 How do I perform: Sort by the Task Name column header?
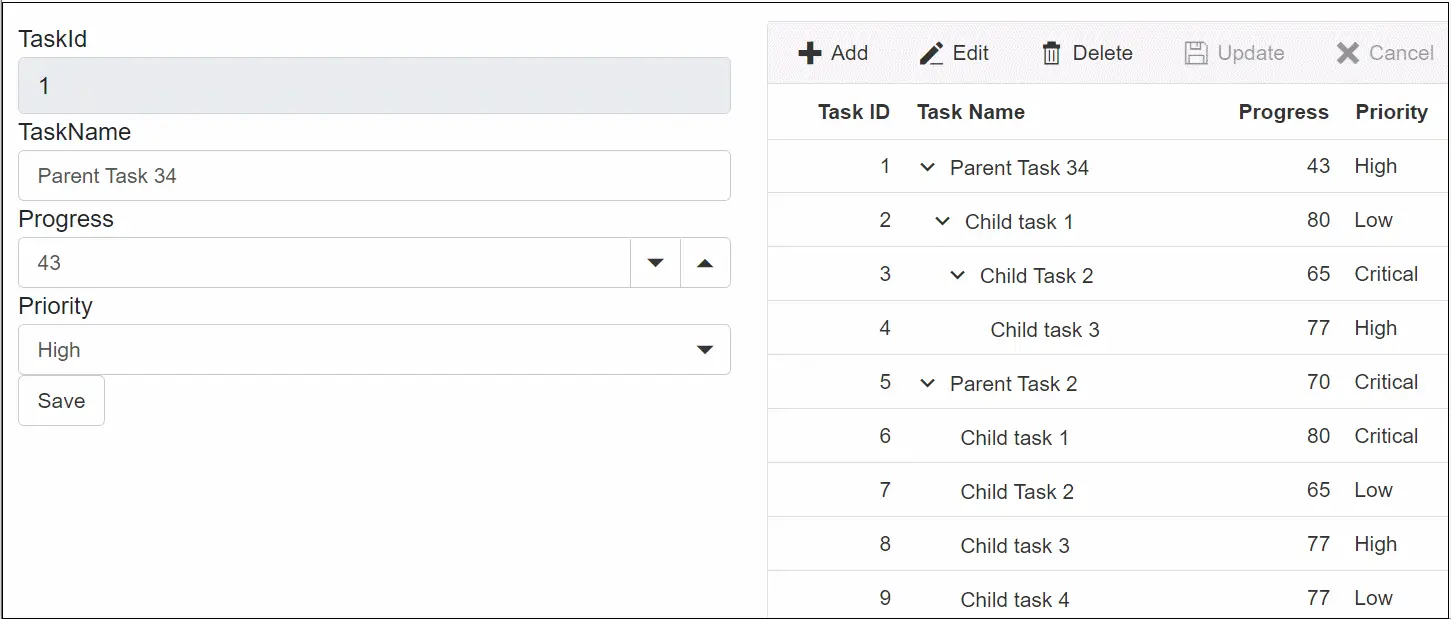click(971, 112)
